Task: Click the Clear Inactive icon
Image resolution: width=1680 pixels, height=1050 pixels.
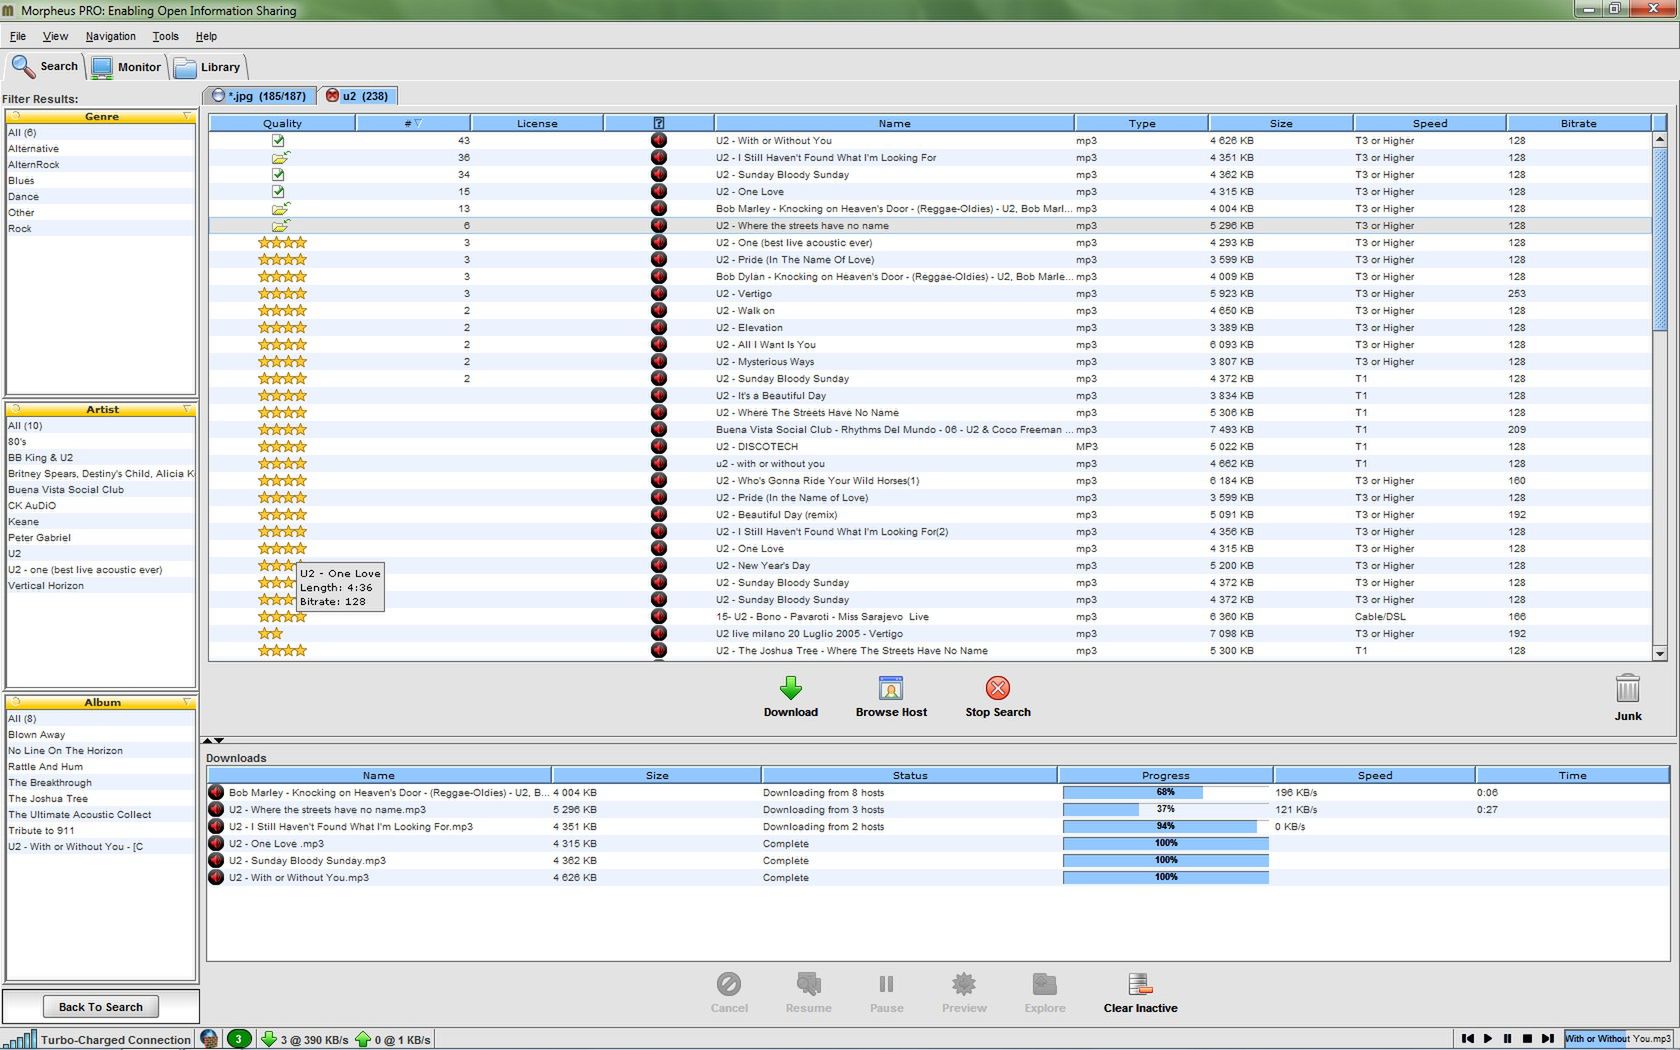Action: point(1140,984)
